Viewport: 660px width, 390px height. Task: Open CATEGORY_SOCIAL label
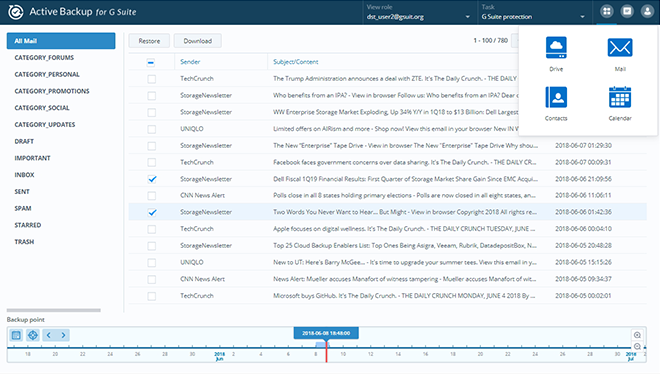42,108
